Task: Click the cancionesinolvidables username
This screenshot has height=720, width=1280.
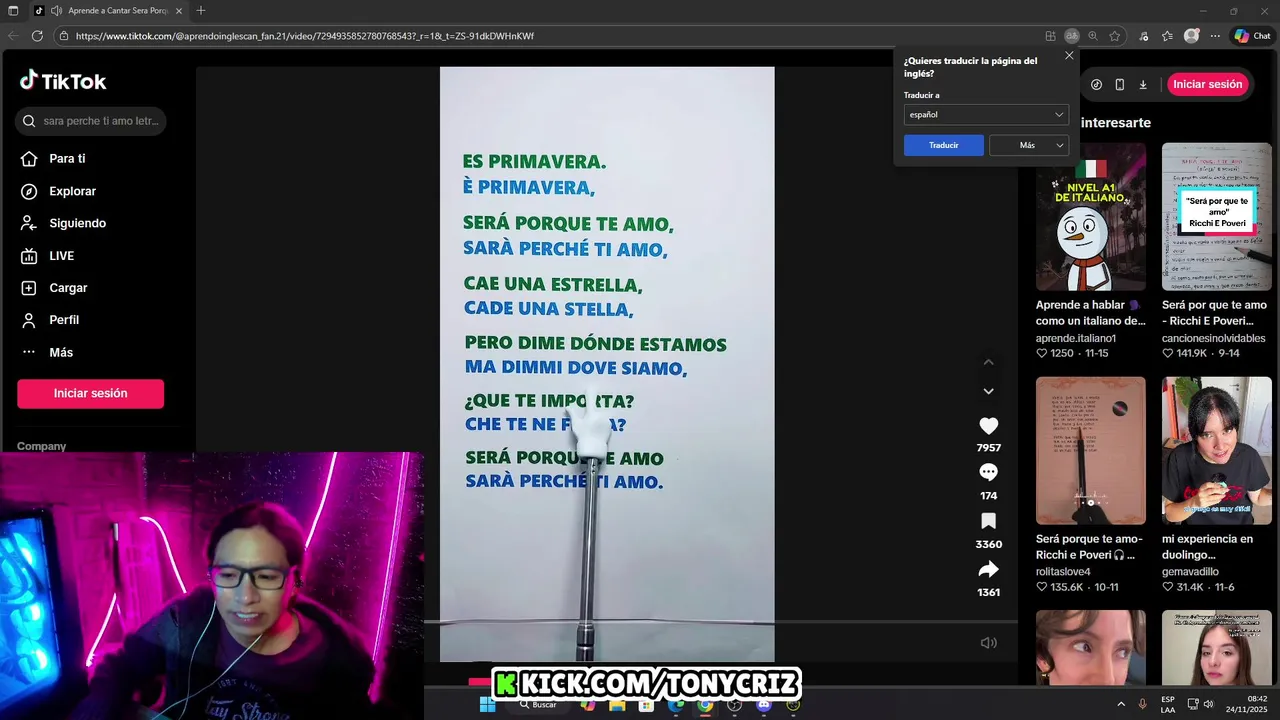Action: click(x=1214, y=338)
